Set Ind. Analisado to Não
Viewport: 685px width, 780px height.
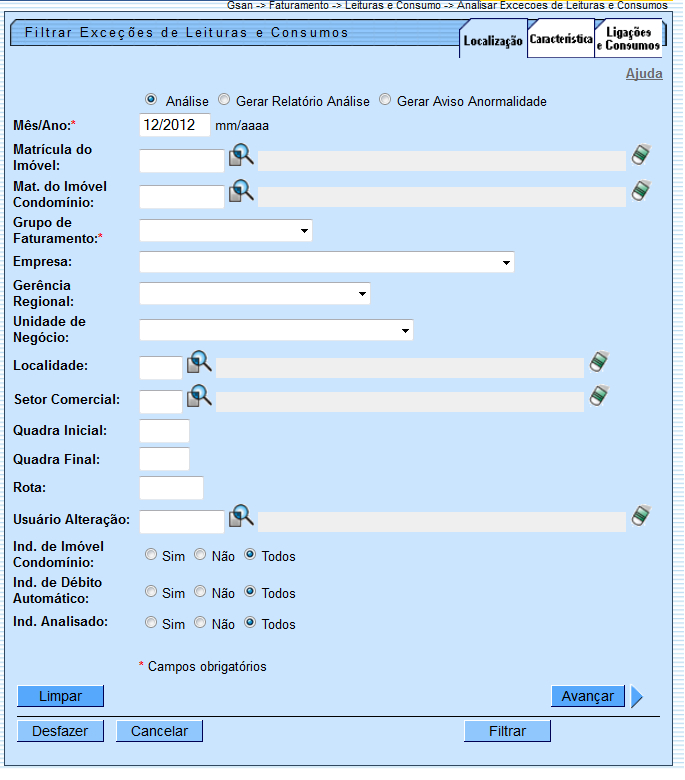pos(200,622)
